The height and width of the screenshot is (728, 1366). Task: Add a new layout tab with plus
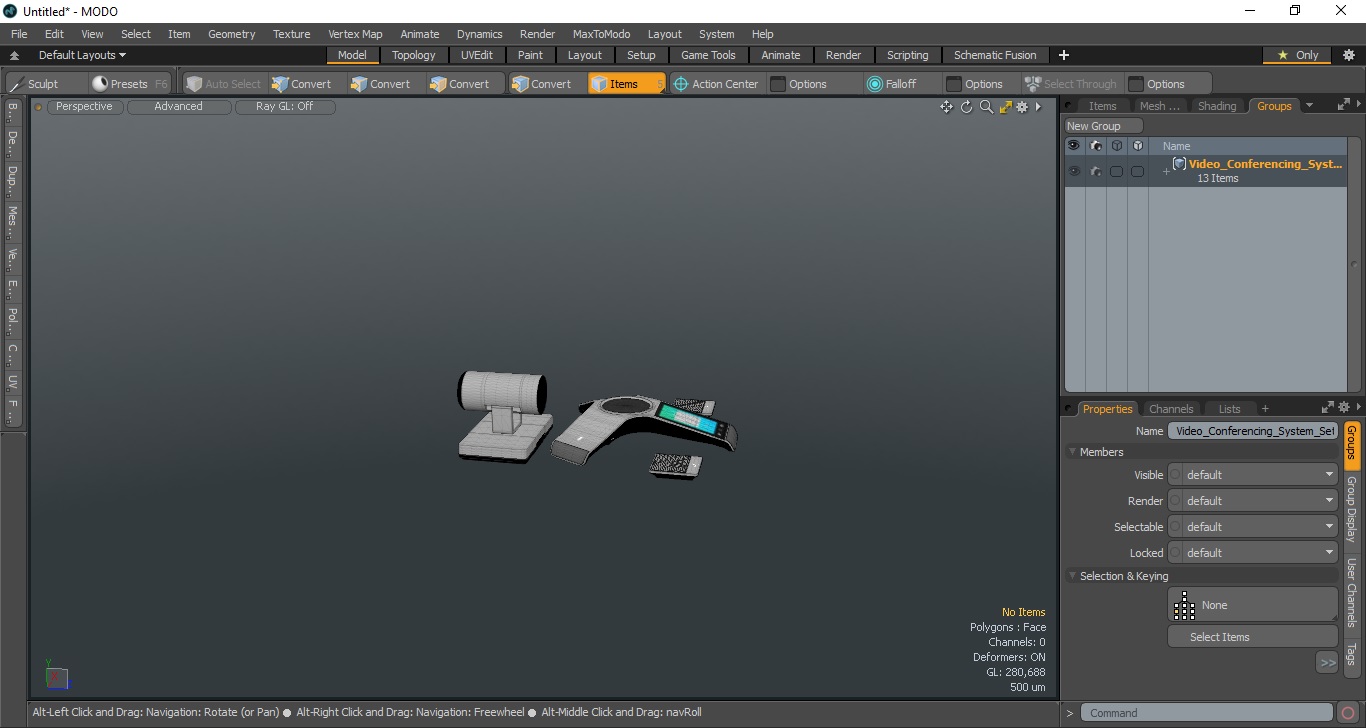pyautogui.click(x=1064, y=55)
